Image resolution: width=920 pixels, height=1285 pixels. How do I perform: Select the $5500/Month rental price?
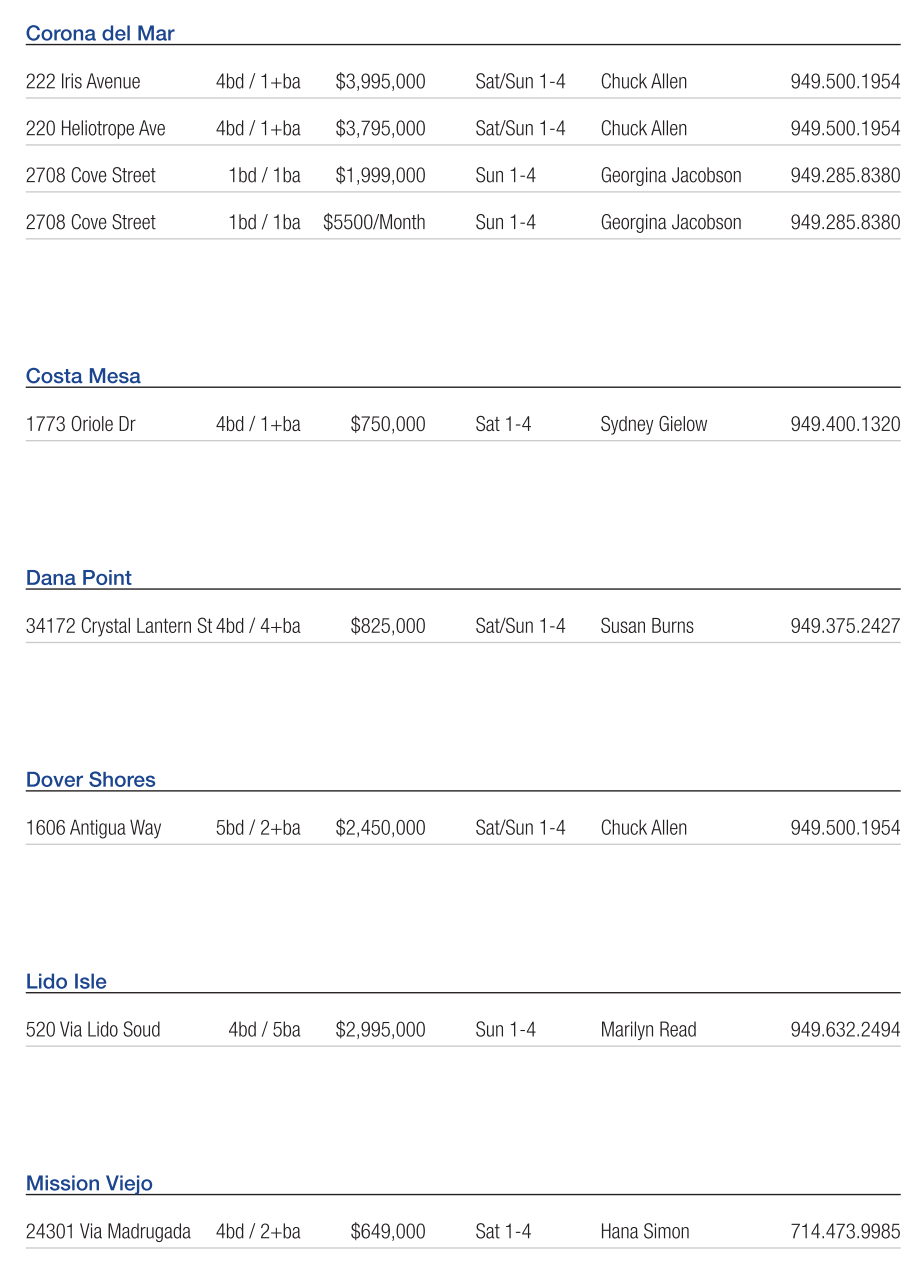coord(374,223)
